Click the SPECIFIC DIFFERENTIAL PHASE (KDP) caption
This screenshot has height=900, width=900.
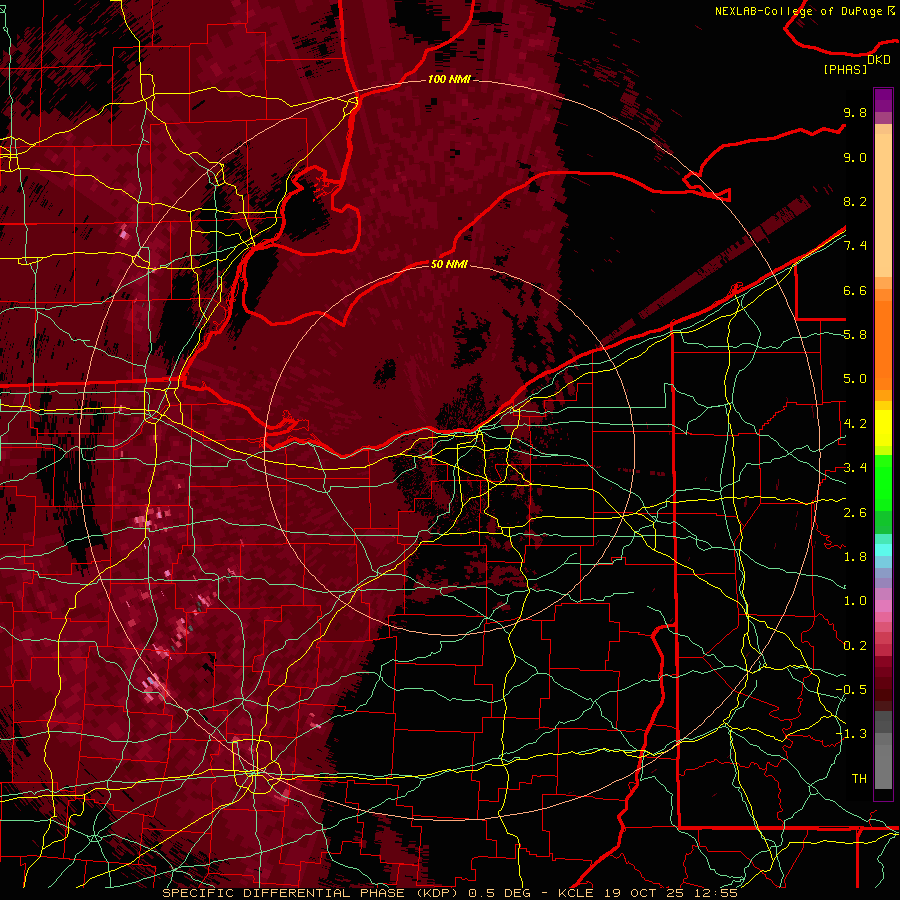pos(310,893)
